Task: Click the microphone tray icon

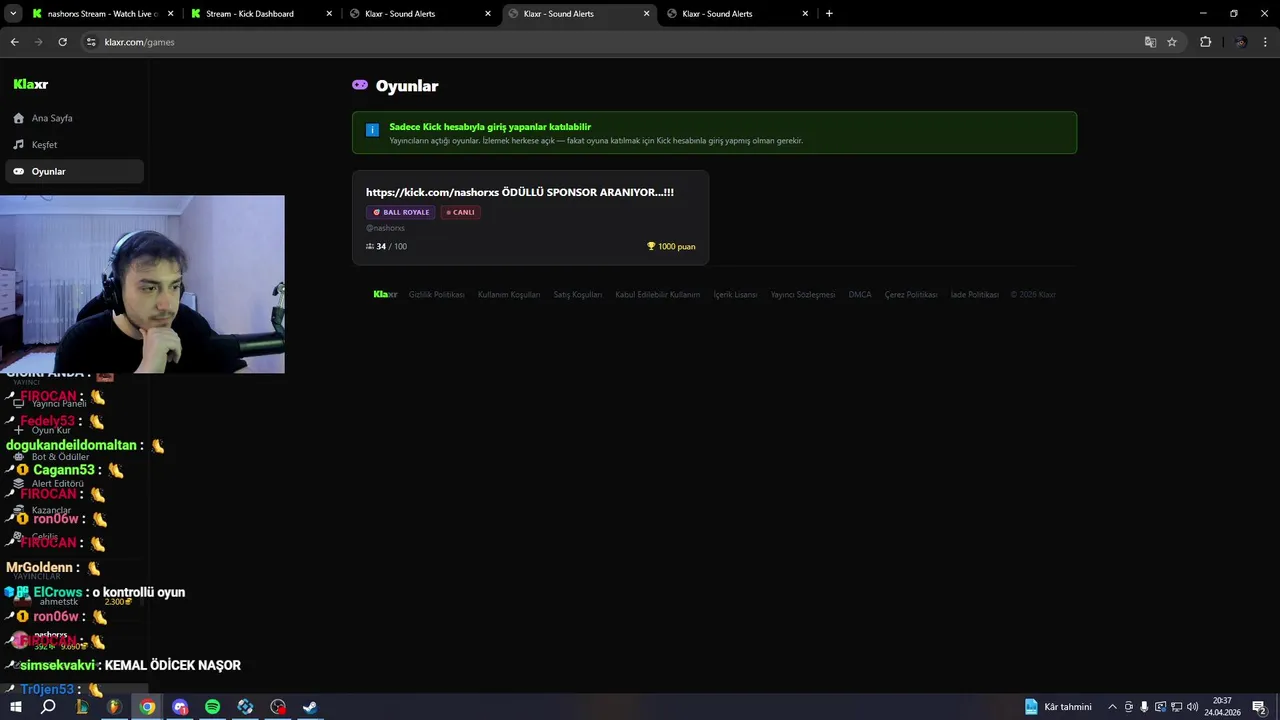Action: pyautogui.click(x=1144, y=707)
